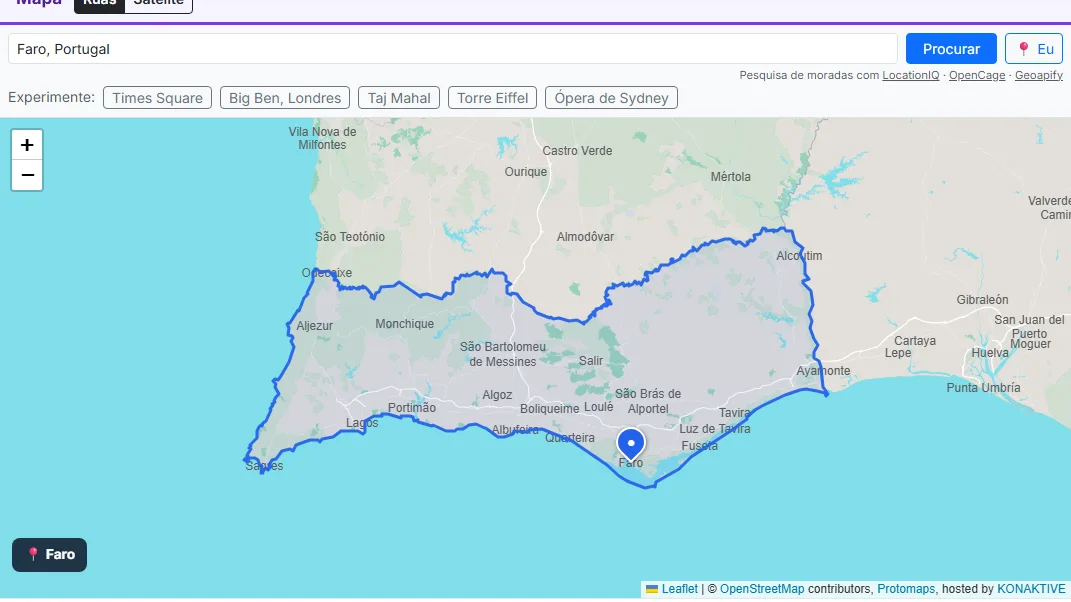Click the Algoz map label

497,395
